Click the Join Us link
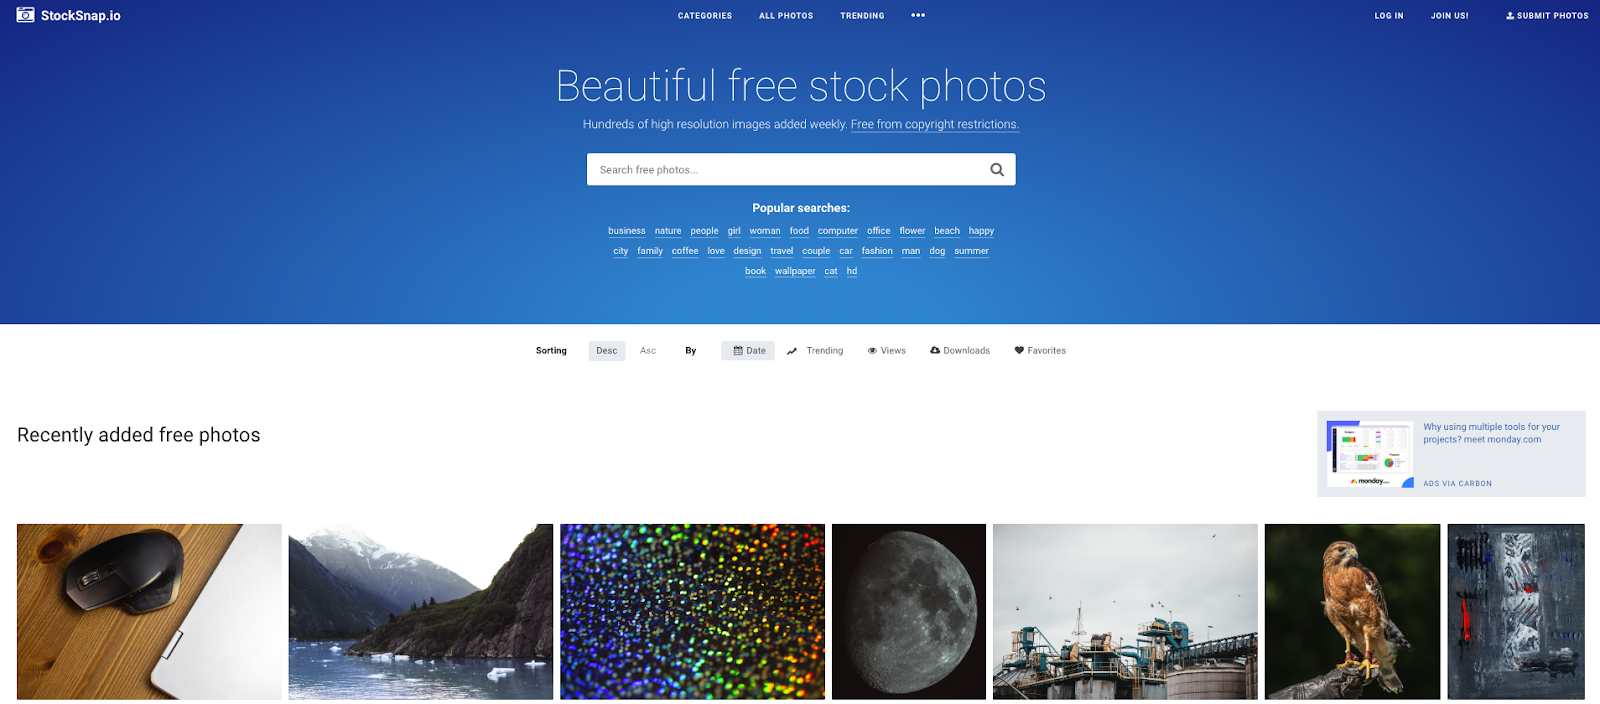 point(1450,16)
